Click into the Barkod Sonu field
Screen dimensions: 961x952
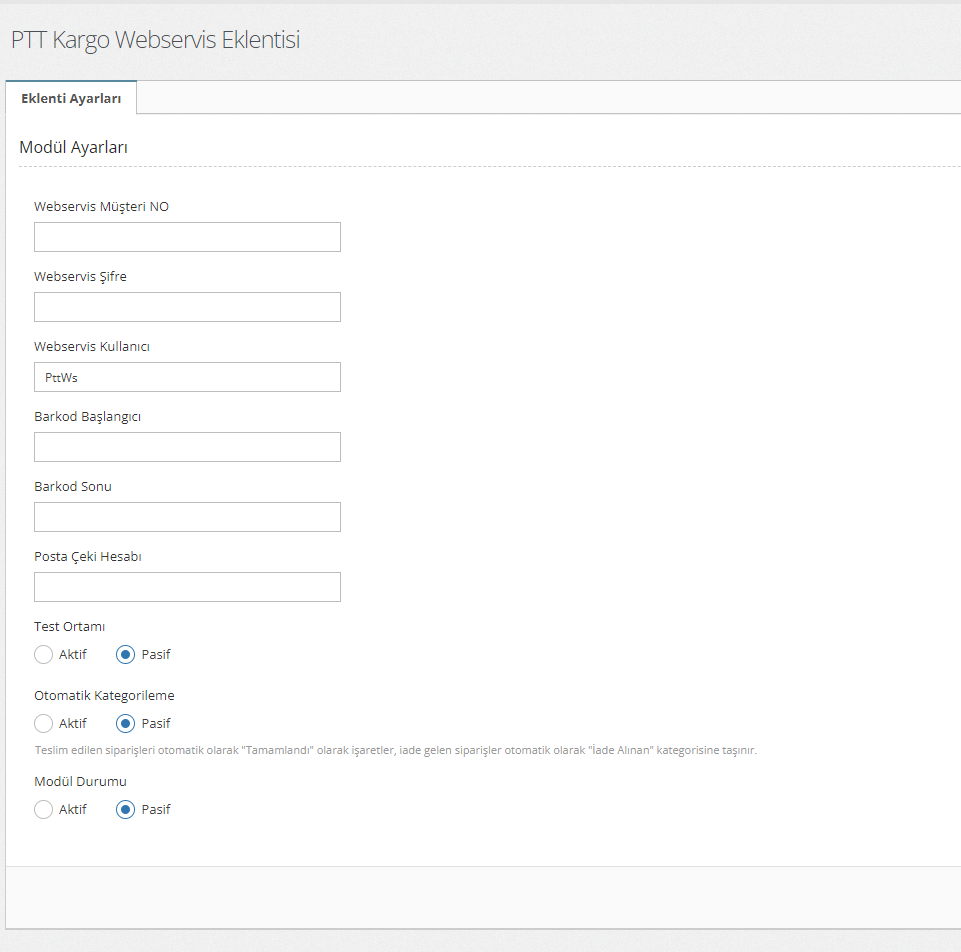pyautogui.click(x=187, y=517)
